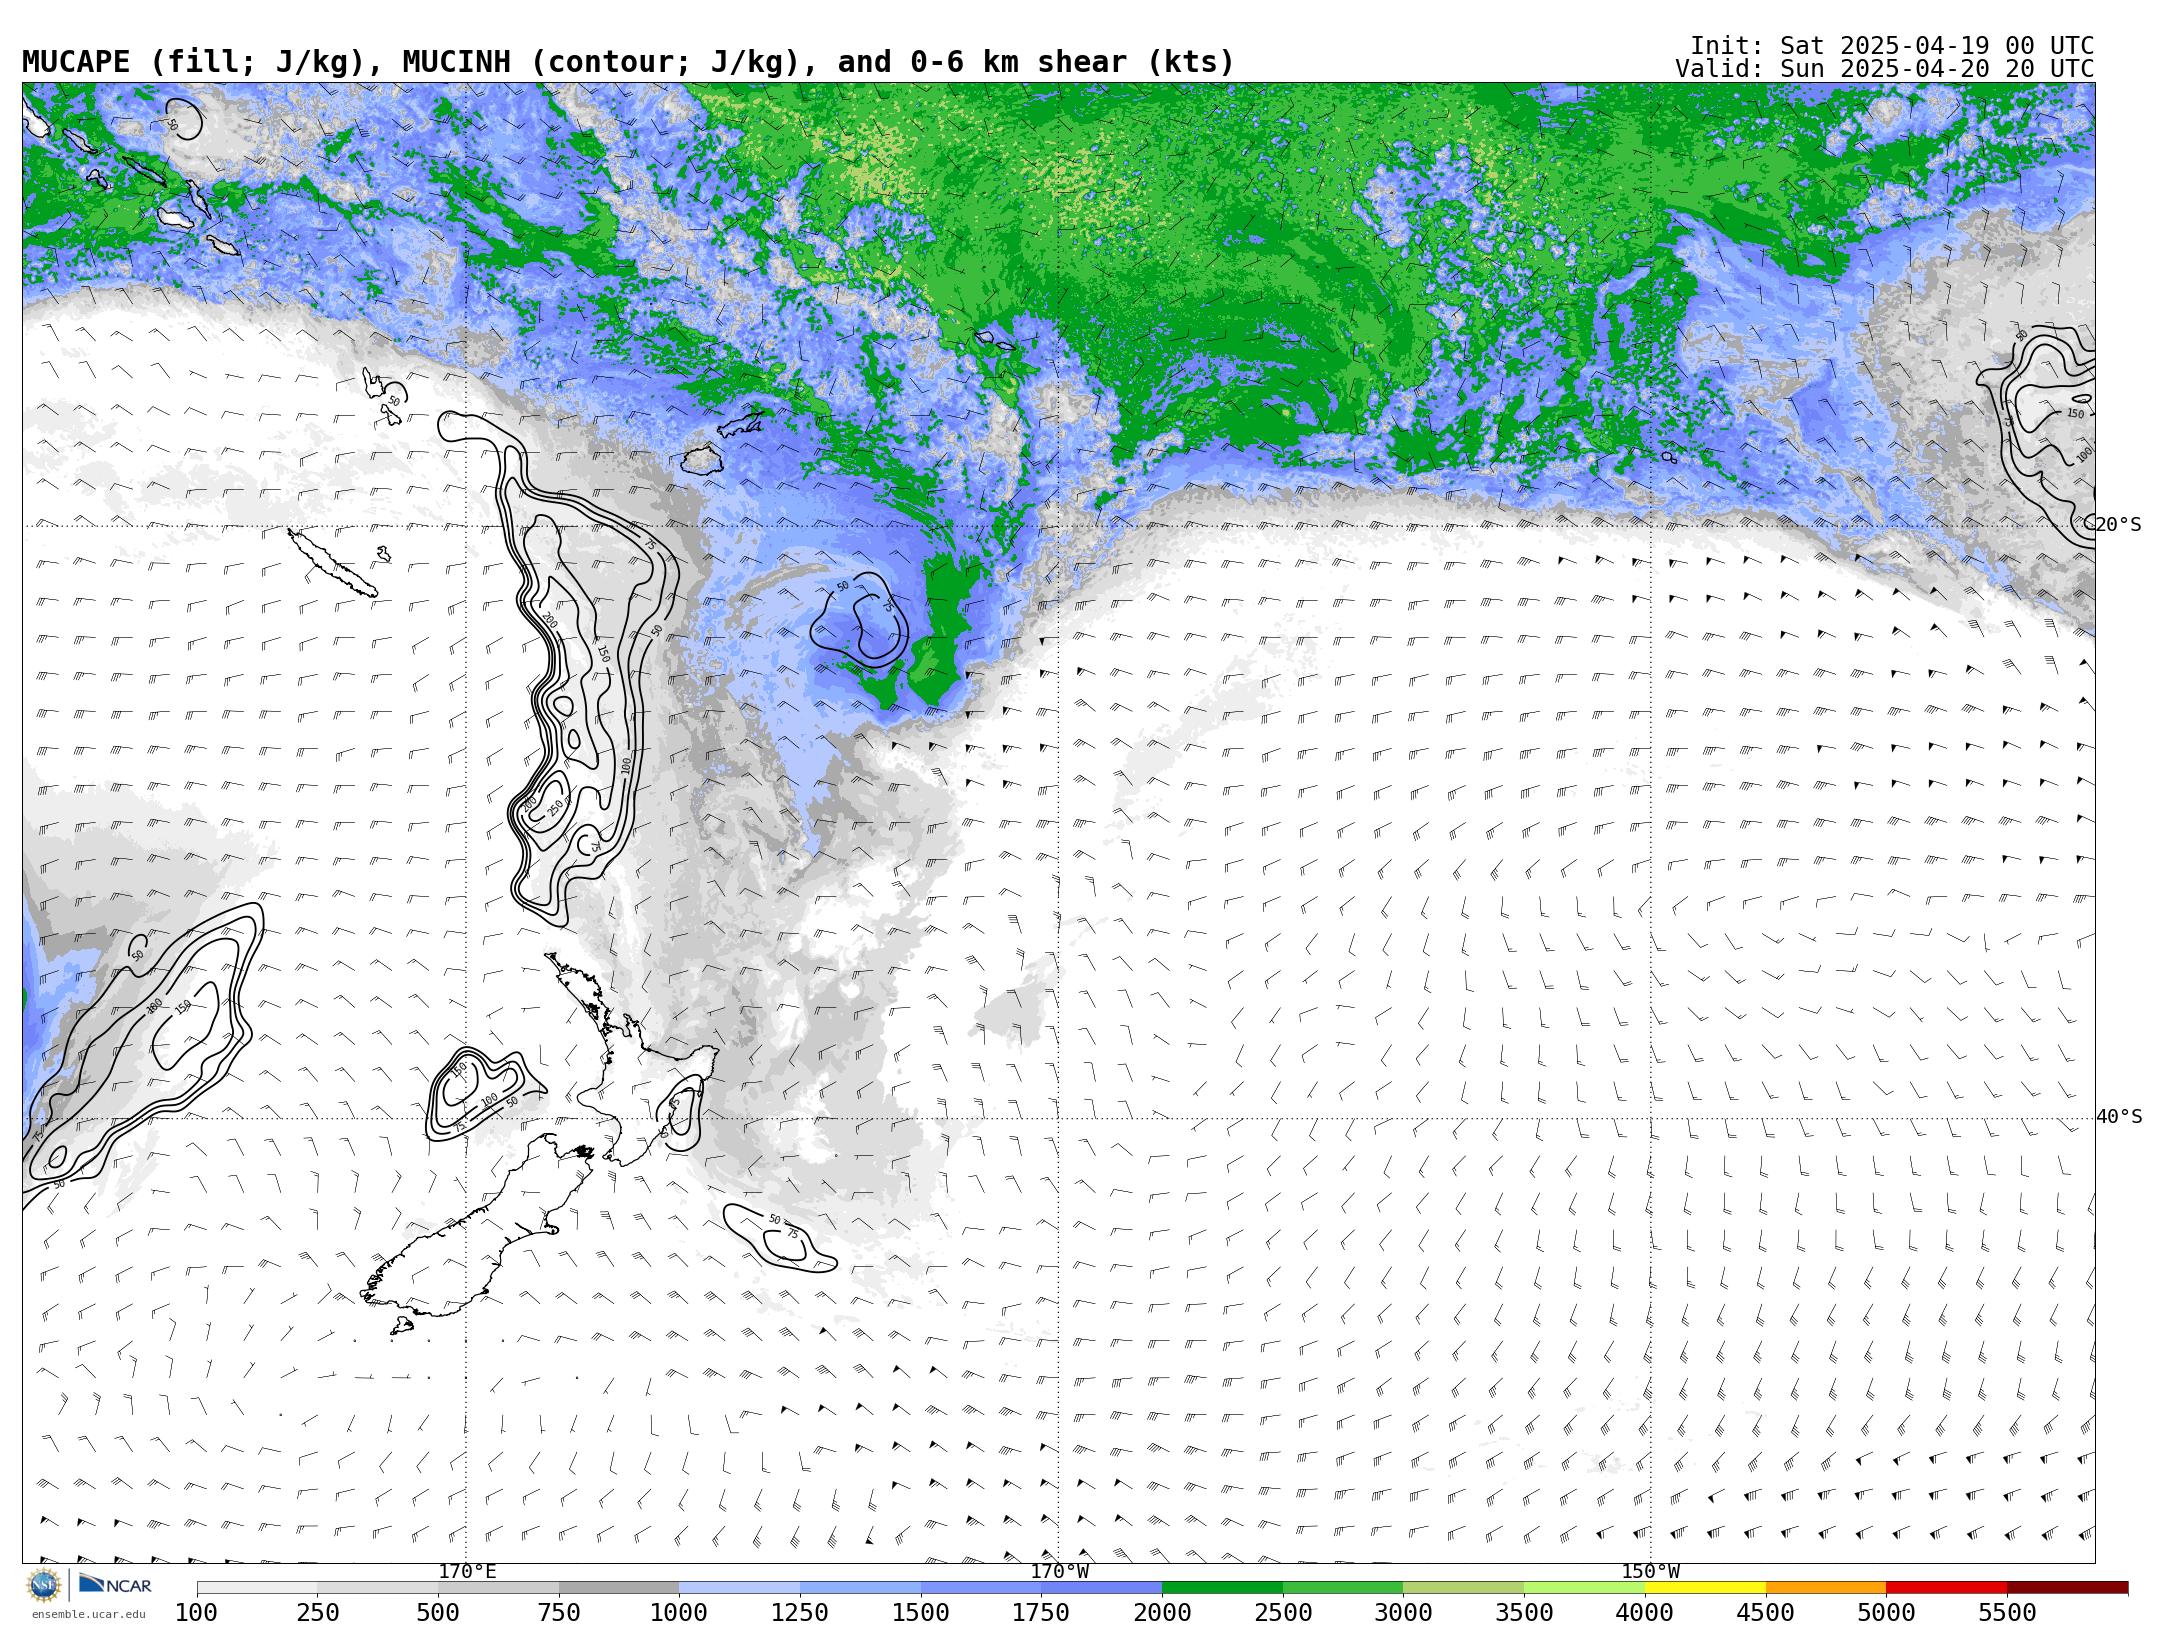Pick the dark green 2000–2500 colorbar segment
This screenshot has width=2160, height=1626.
click(x=1222, y=1588)
